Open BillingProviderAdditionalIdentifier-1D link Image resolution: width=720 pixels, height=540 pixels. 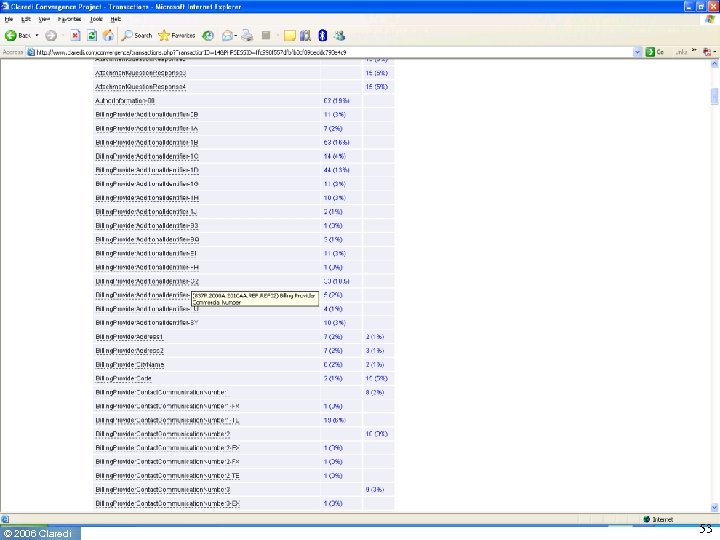[146, 170]
